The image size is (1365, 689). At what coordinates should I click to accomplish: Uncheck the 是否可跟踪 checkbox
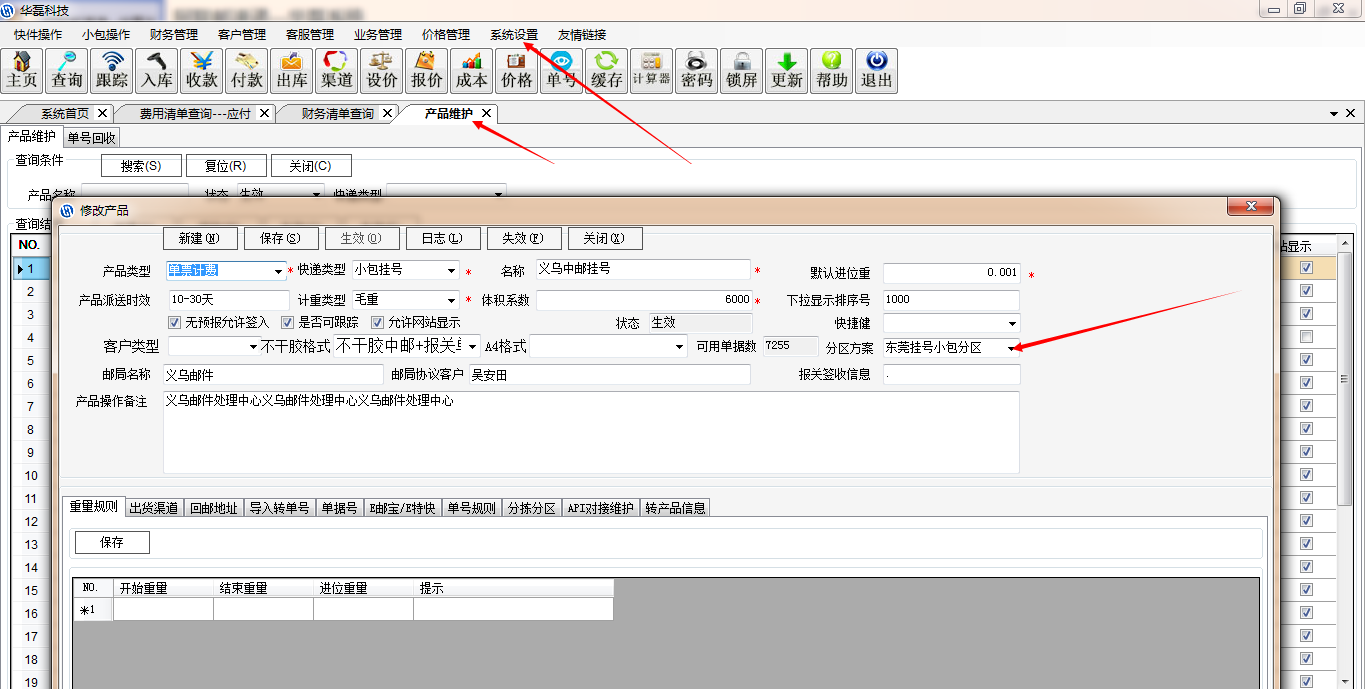point(288,323)
